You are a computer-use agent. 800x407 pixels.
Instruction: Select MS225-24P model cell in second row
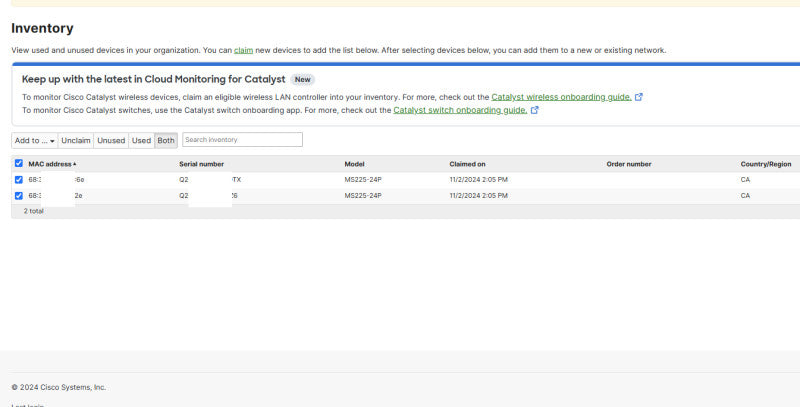(363, 195)
